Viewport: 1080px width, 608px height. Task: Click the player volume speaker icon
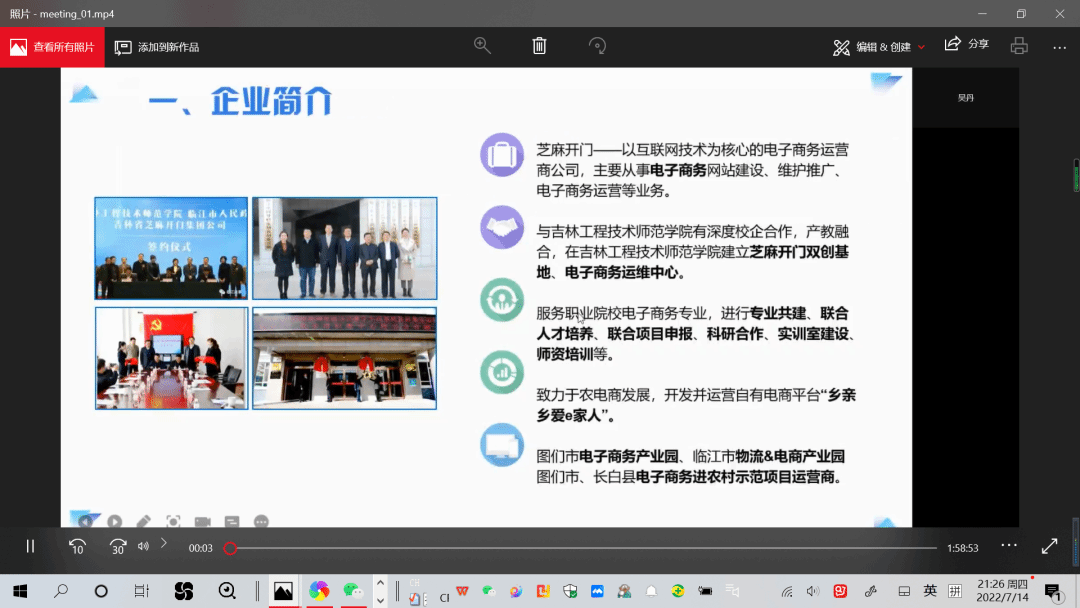[143, 546]
